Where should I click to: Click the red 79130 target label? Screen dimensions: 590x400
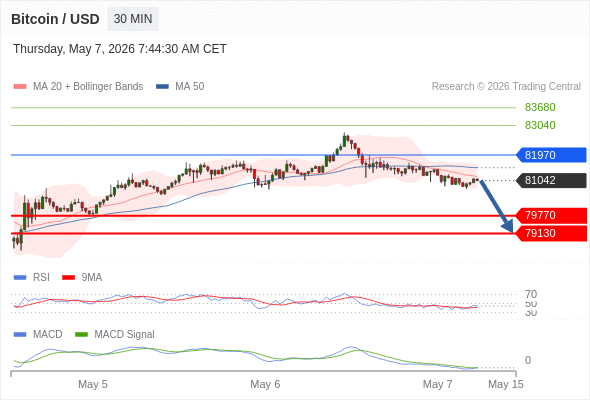pyautogui.click(x=551, y=233)
